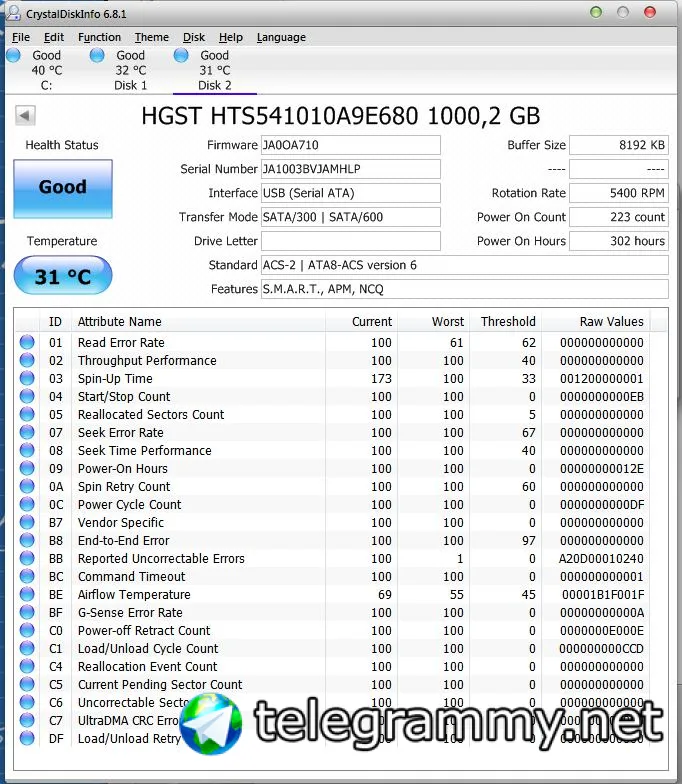Click the status orb for drive C:

pyautogui.click(x=14, y=55)
